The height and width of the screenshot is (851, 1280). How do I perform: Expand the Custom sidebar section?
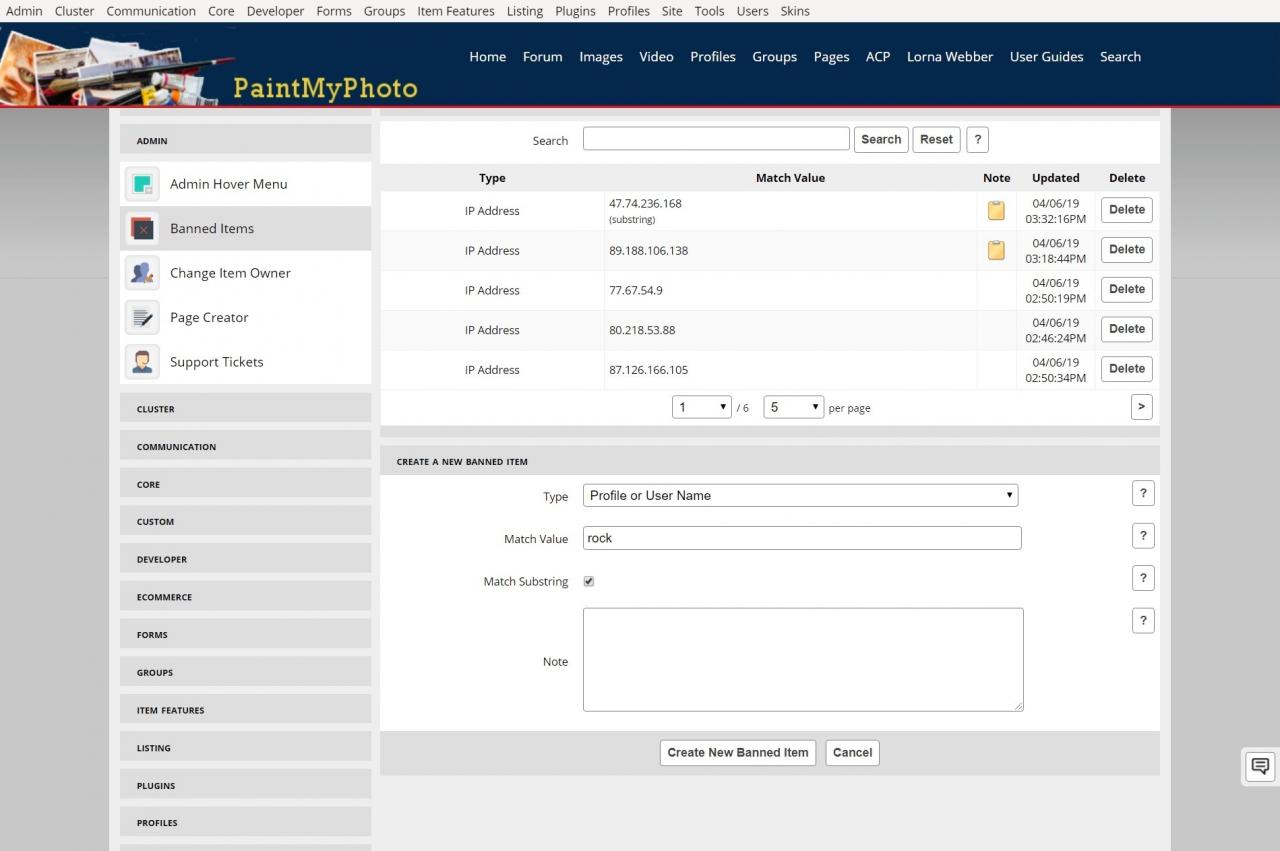coord(245,522)
